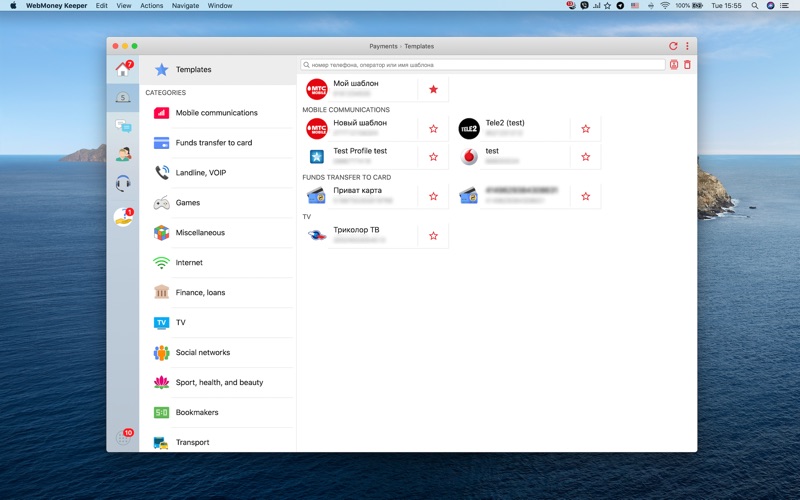
Task: Expand the Mobile communications category
Action: click(216, 113)
